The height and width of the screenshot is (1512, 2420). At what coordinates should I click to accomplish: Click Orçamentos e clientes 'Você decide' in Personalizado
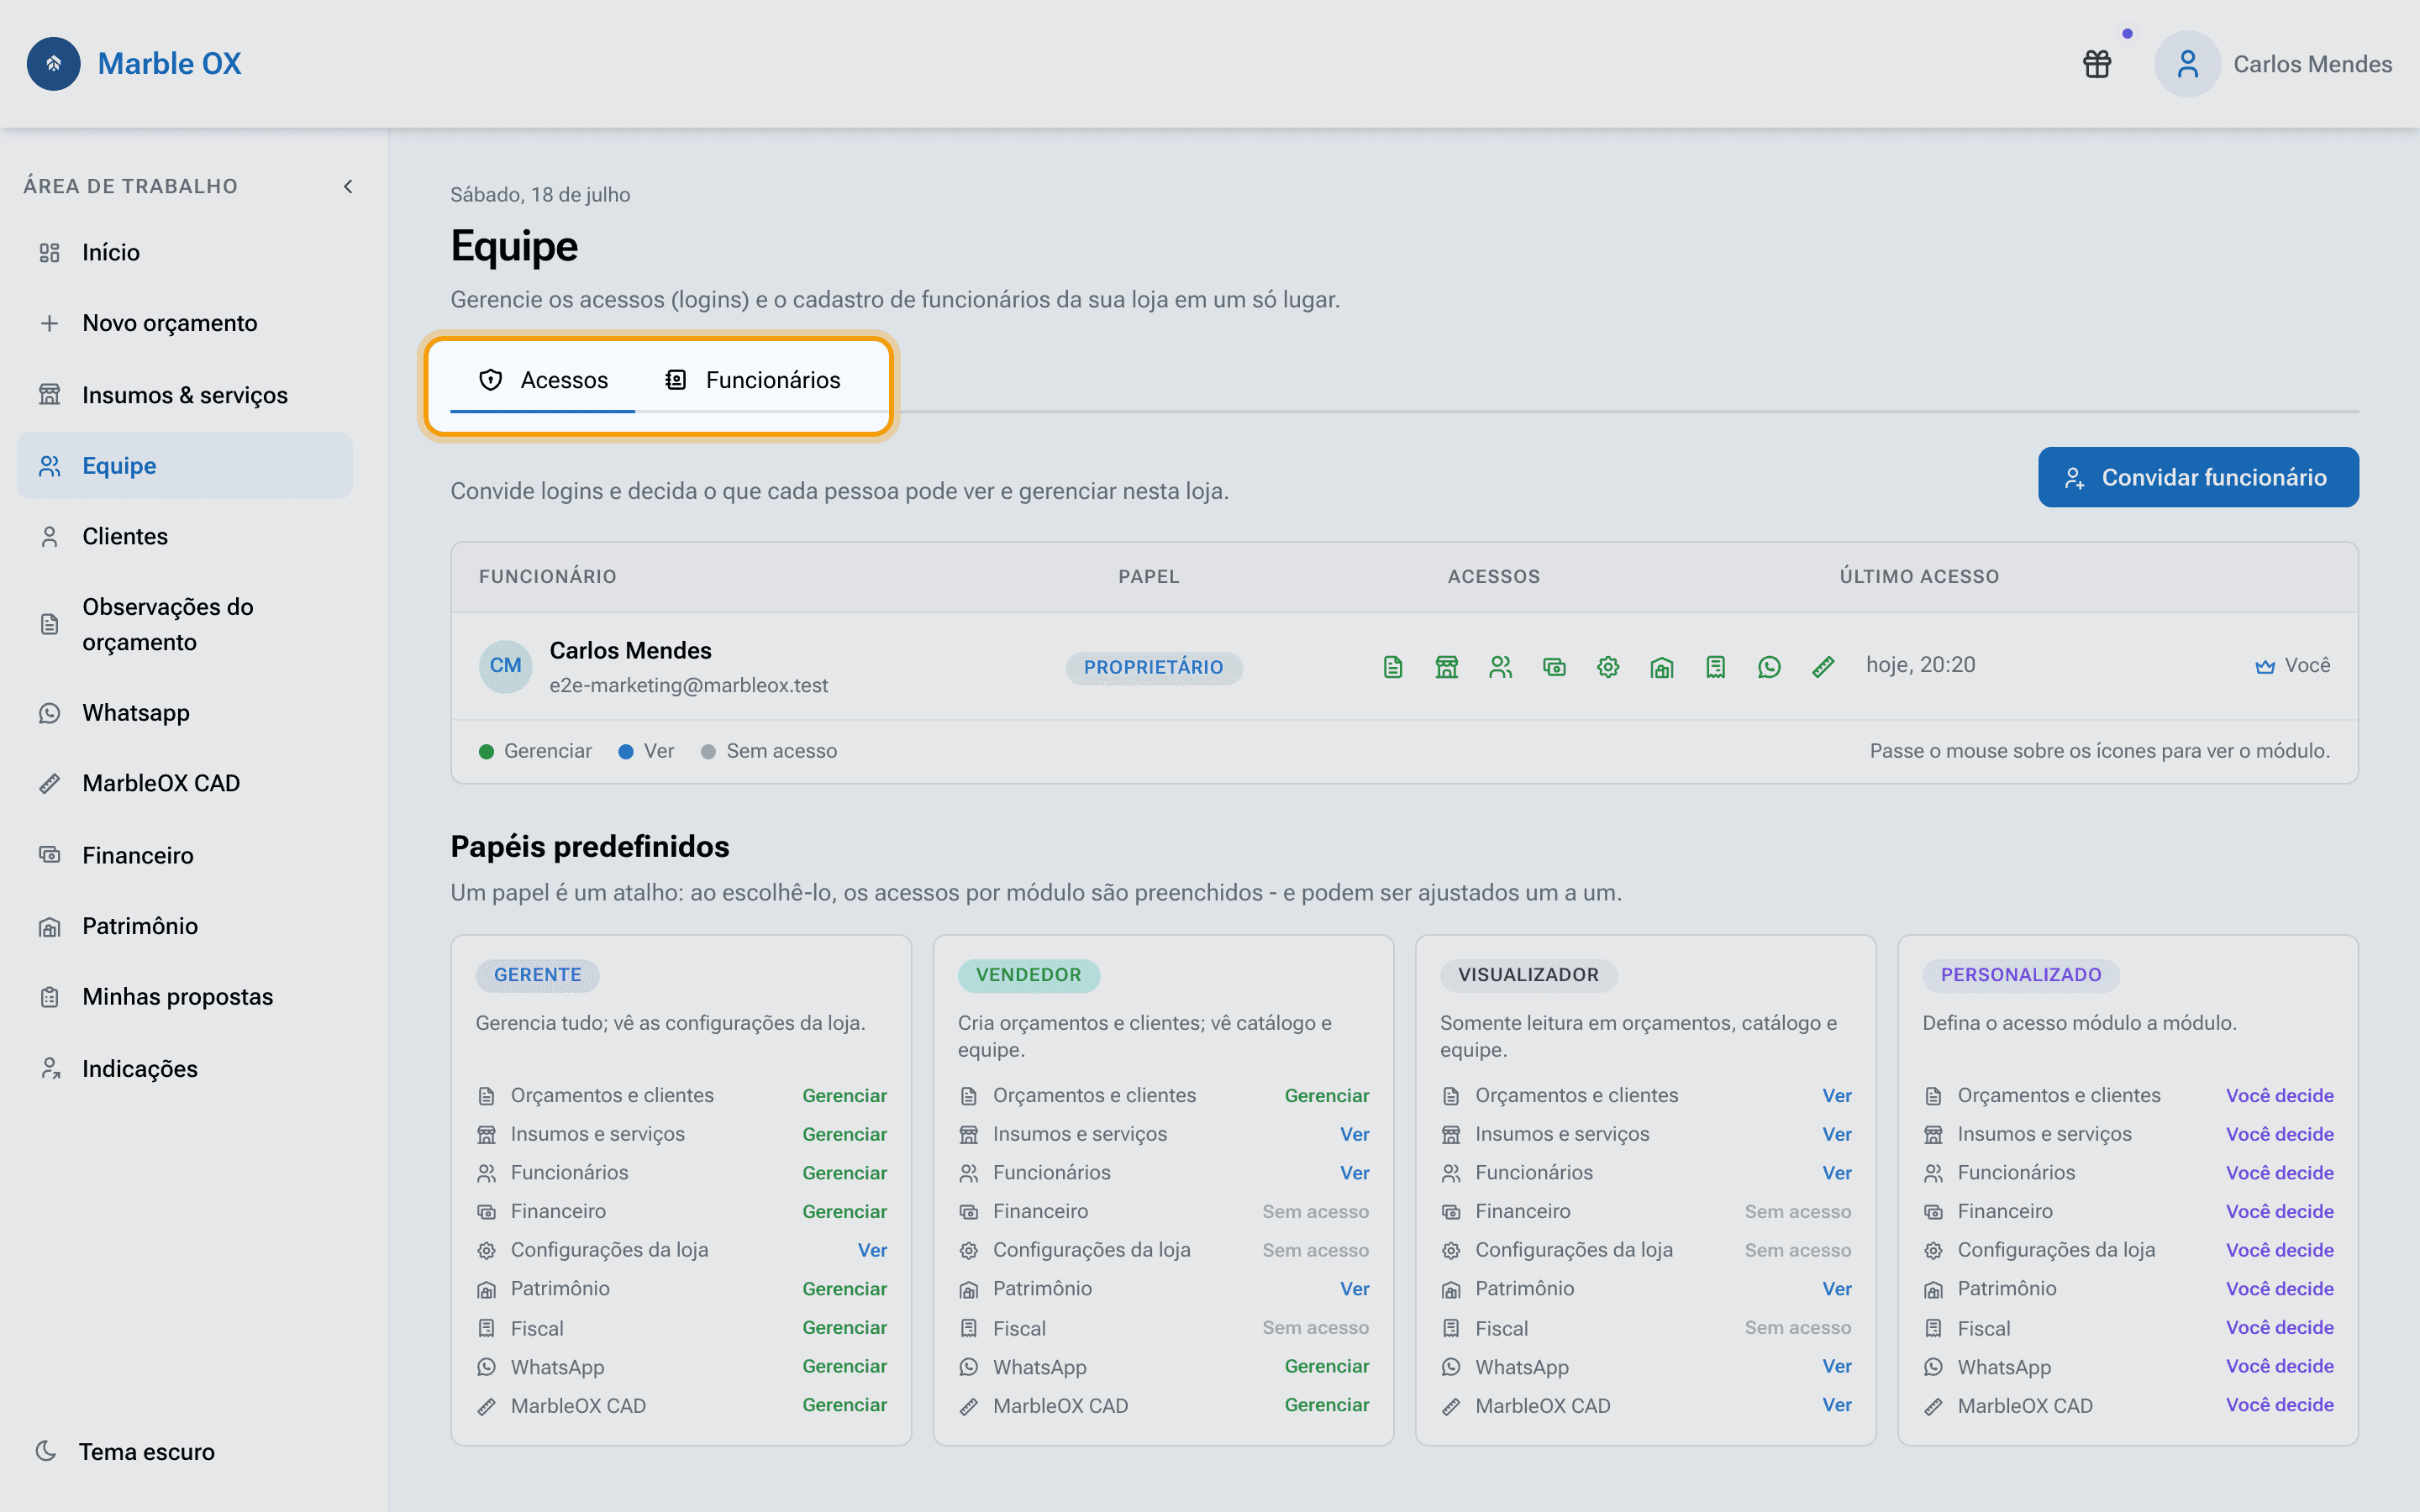tap(2279, 1095)
